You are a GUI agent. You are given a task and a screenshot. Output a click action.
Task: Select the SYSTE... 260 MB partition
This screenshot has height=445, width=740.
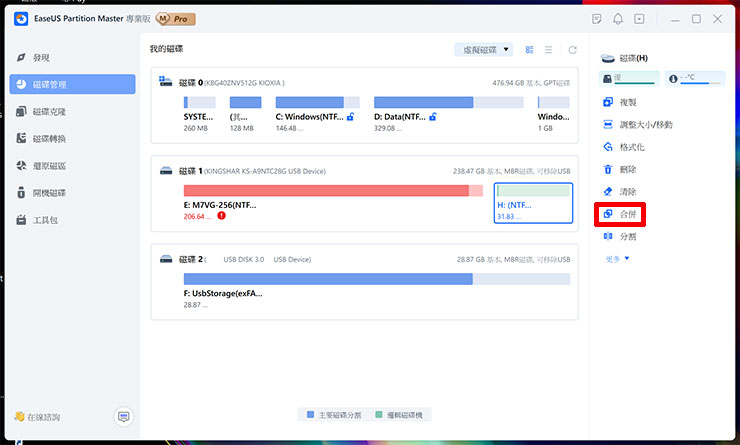pyautogui.click(x=199, y=115)
